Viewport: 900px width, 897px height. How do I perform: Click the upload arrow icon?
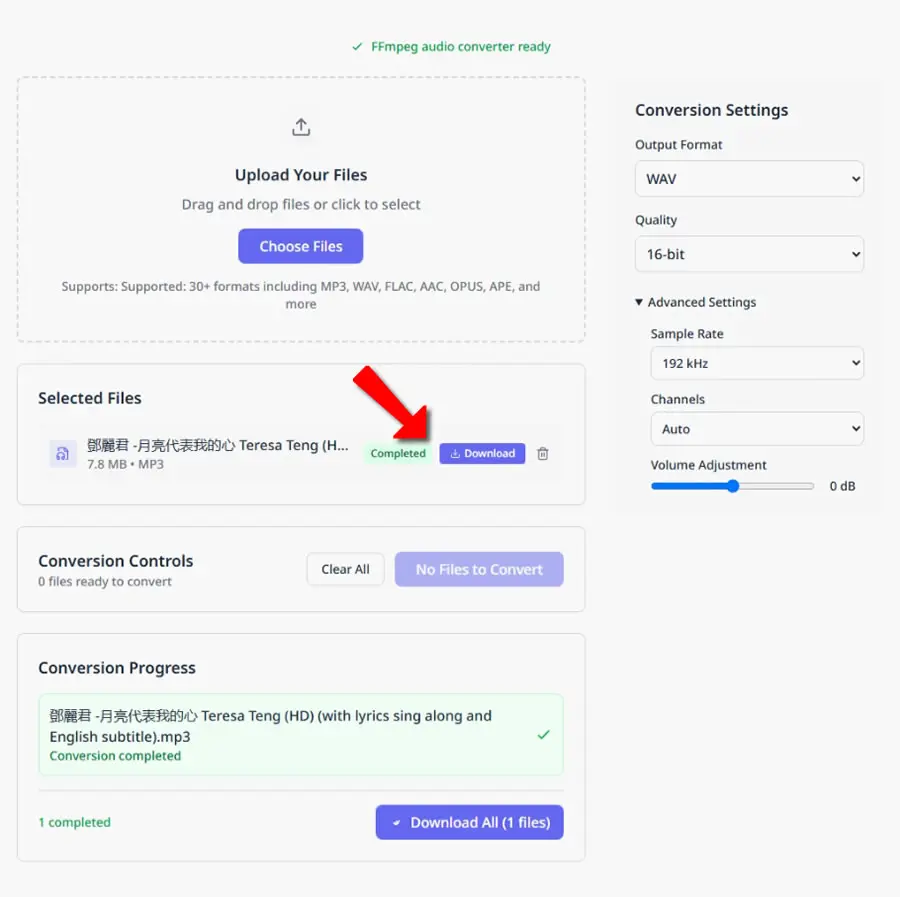[x=301, y=127]
